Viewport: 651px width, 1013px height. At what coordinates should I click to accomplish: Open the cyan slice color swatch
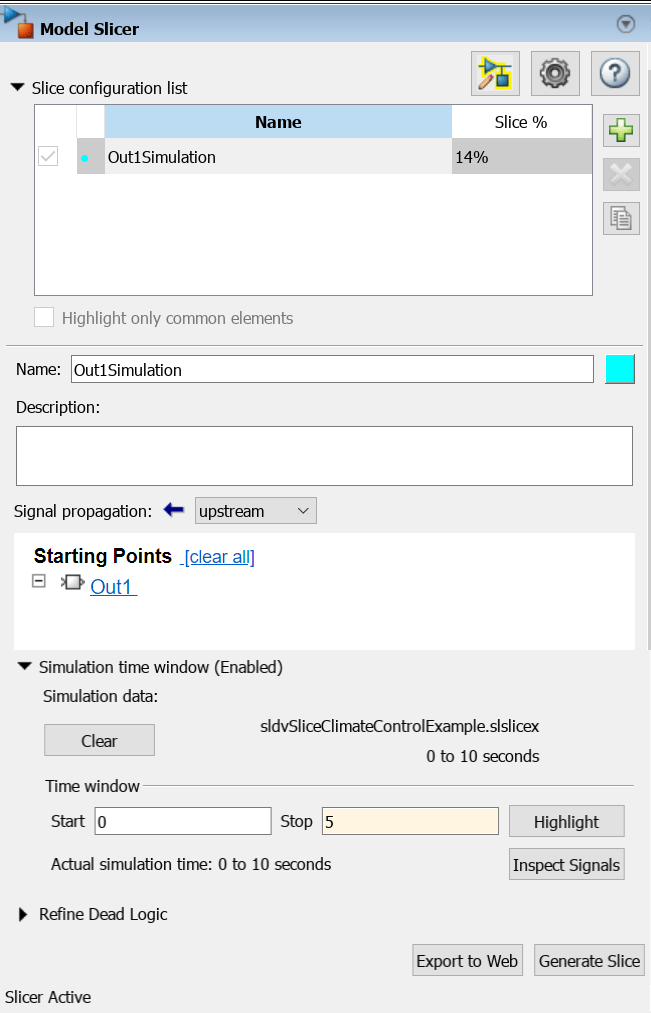(x=620, y=369)
